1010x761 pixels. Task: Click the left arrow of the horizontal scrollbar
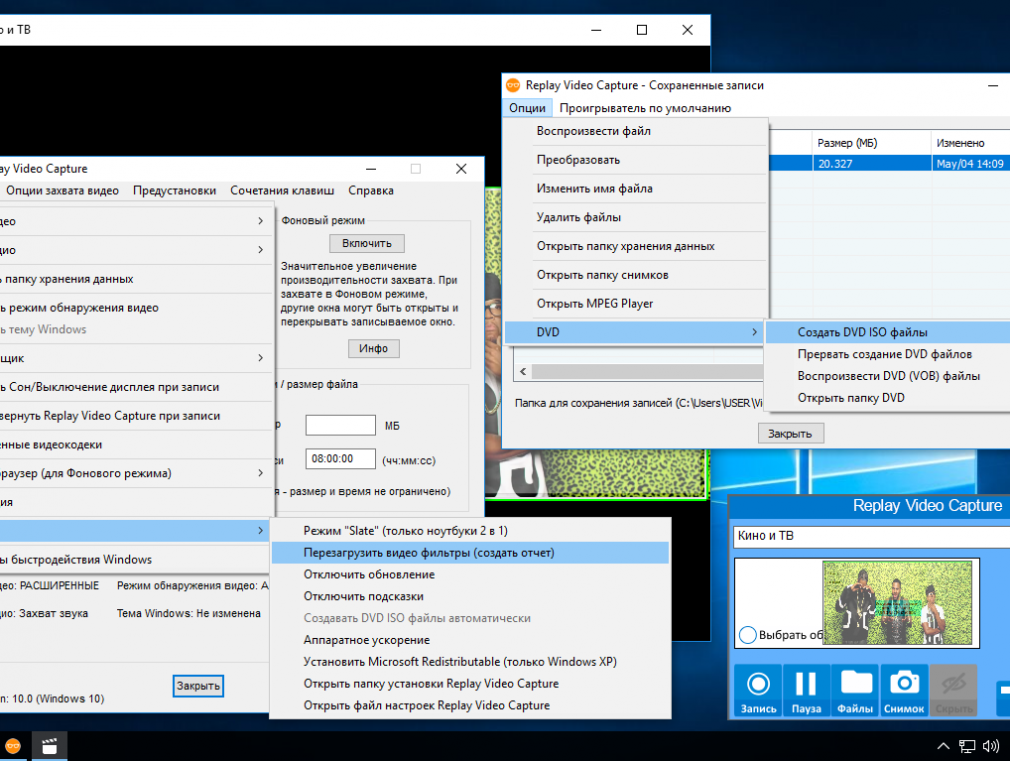523,371
